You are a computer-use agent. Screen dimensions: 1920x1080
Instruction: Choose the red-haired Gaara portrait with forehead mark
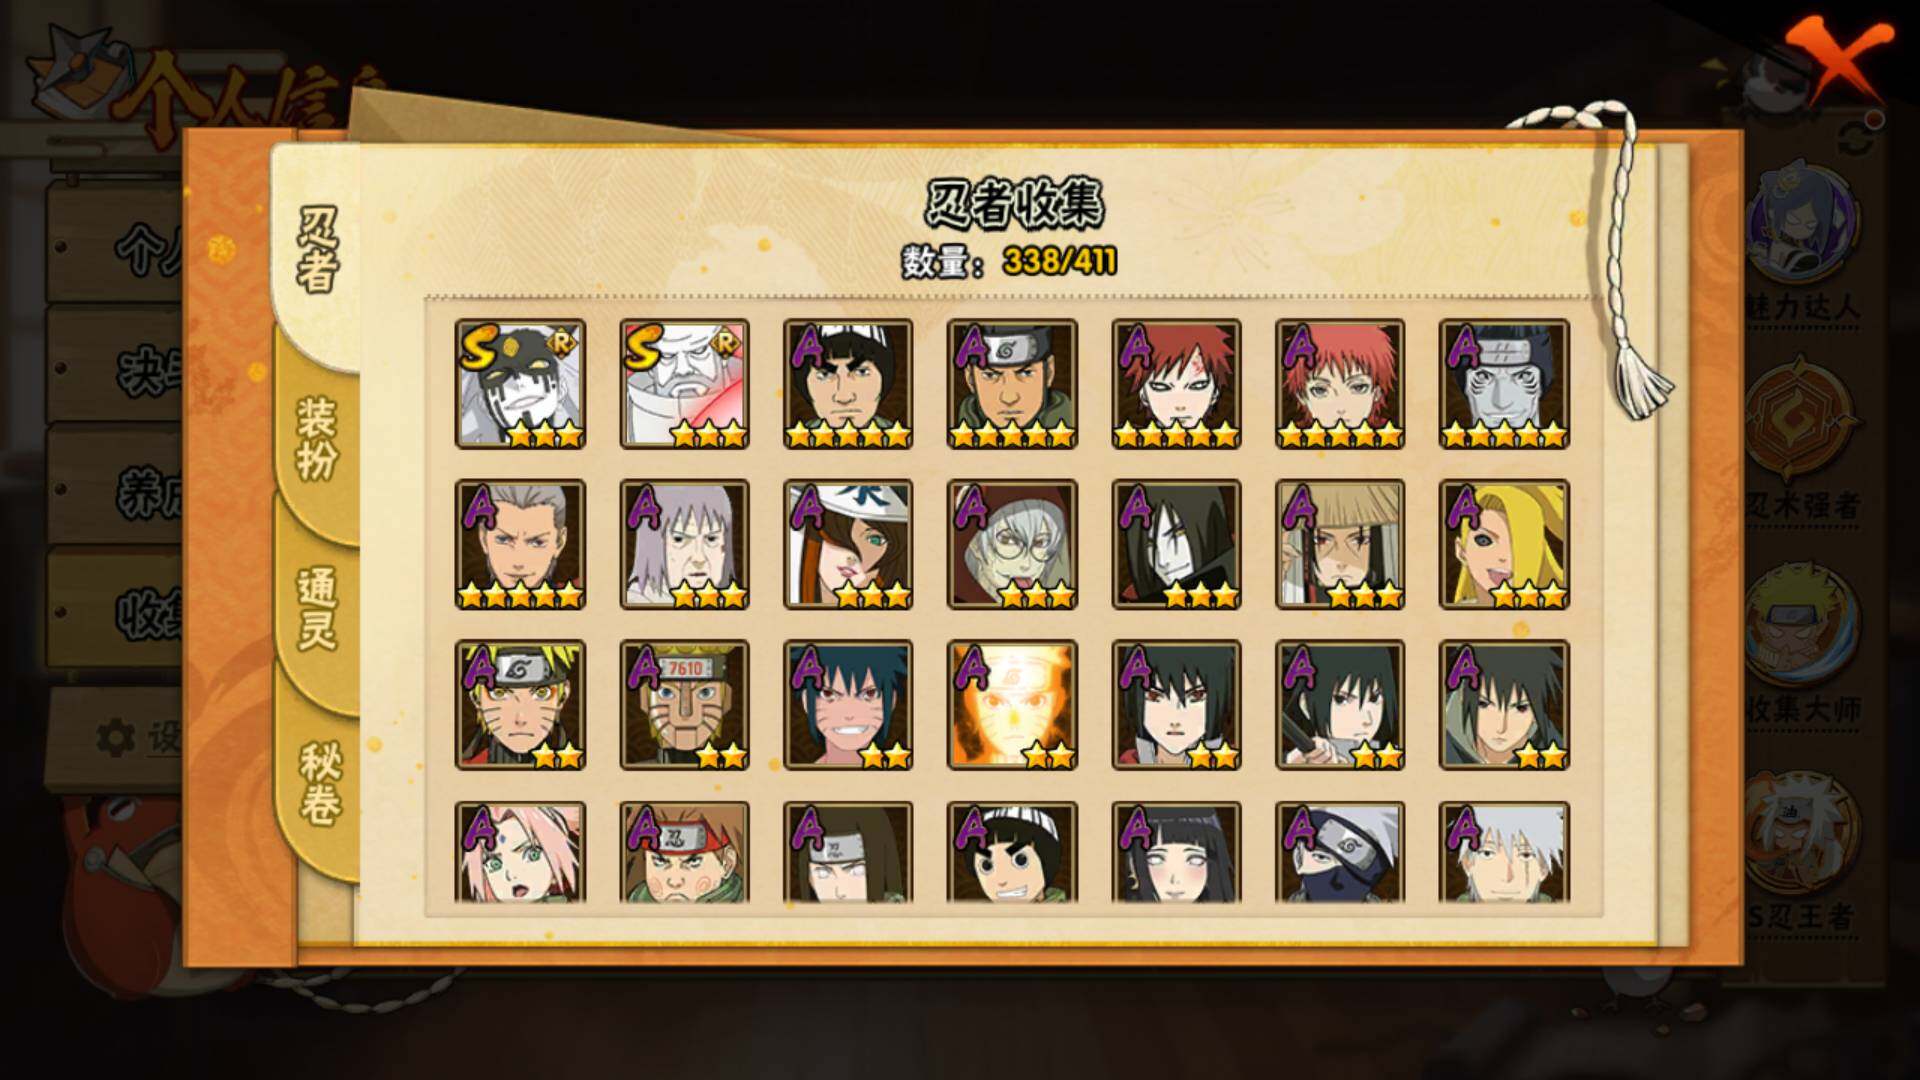coord(1176,384)
